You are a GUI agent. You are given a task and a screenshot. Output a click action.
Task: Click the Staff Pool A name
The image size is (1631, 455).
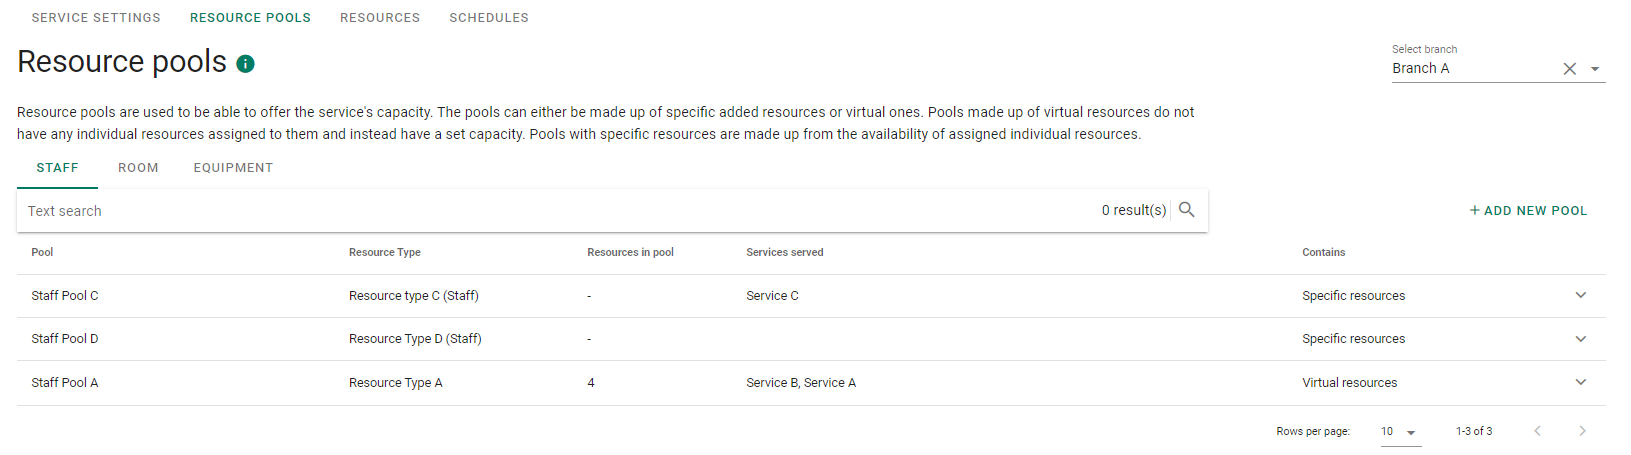point(65,383)
